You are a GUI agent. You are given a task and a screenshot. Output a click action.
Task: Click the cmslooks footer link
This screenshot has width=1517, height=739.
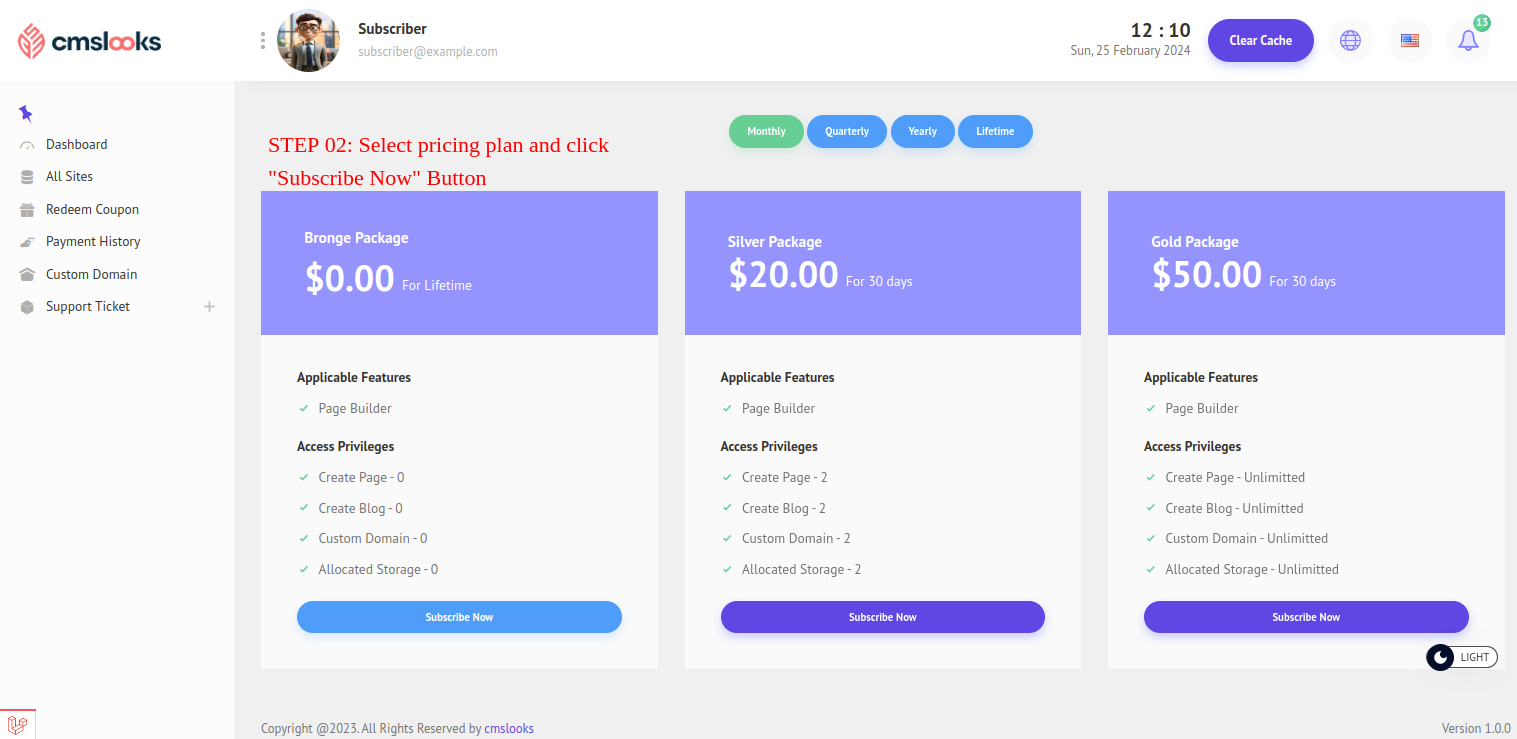[x=509, y=728]
